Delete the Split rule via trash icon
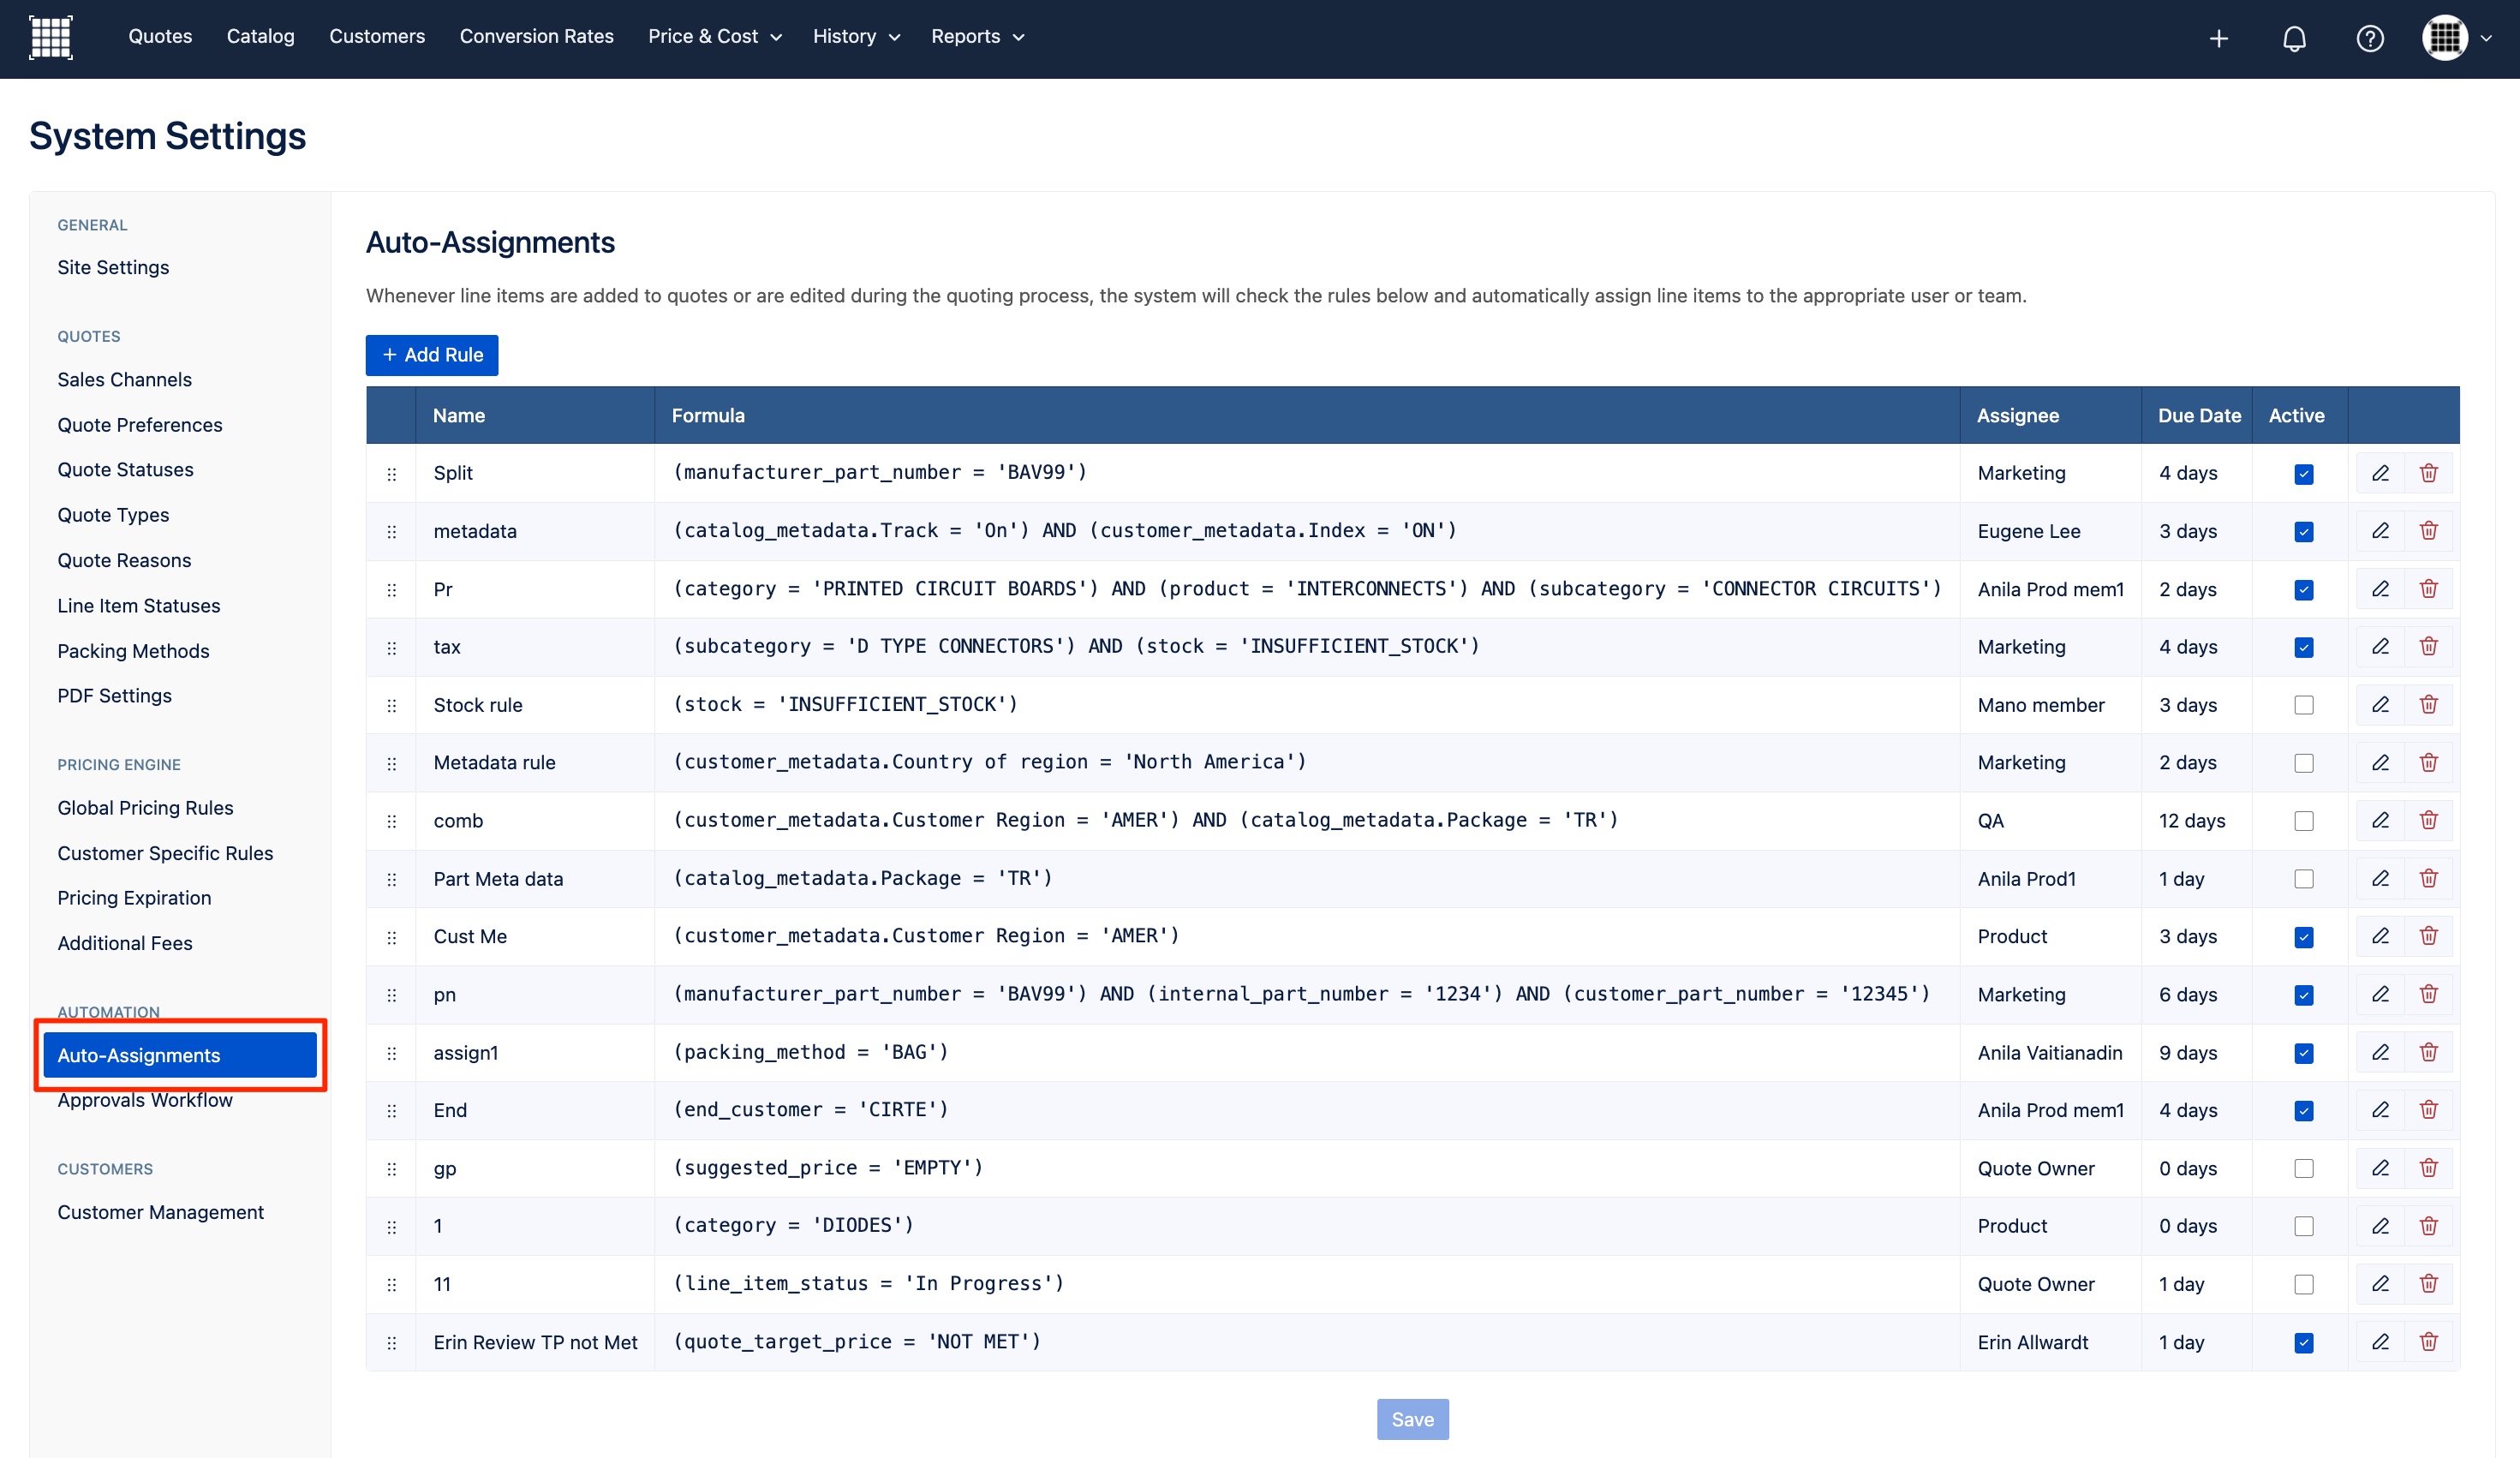 point(2428,473)
